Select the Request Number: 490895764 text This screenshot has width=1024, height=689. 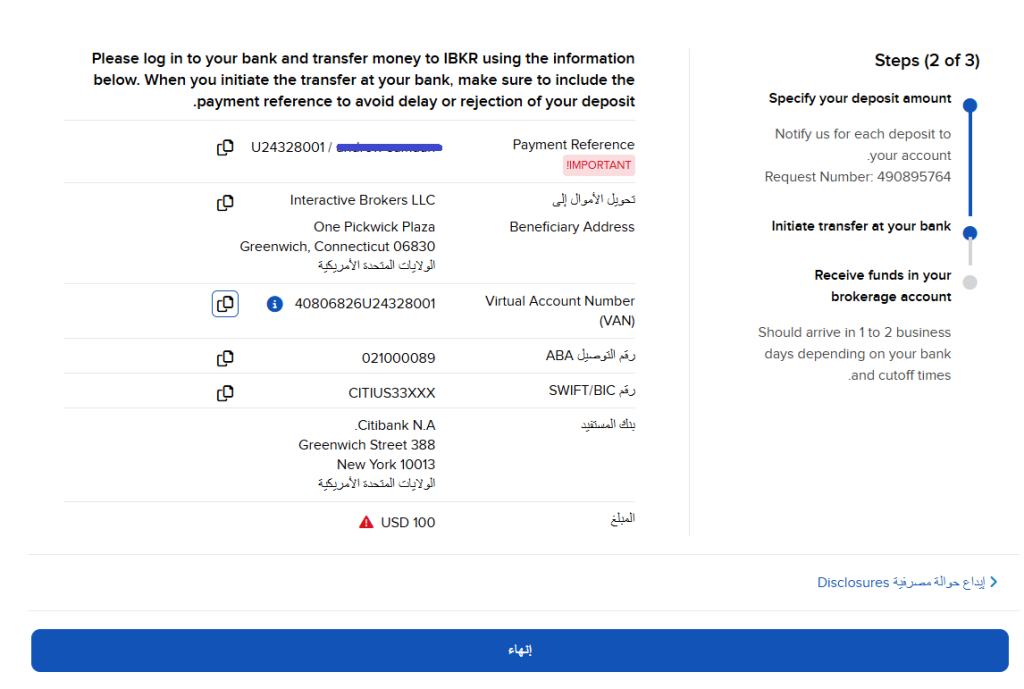tap(857, 177)
